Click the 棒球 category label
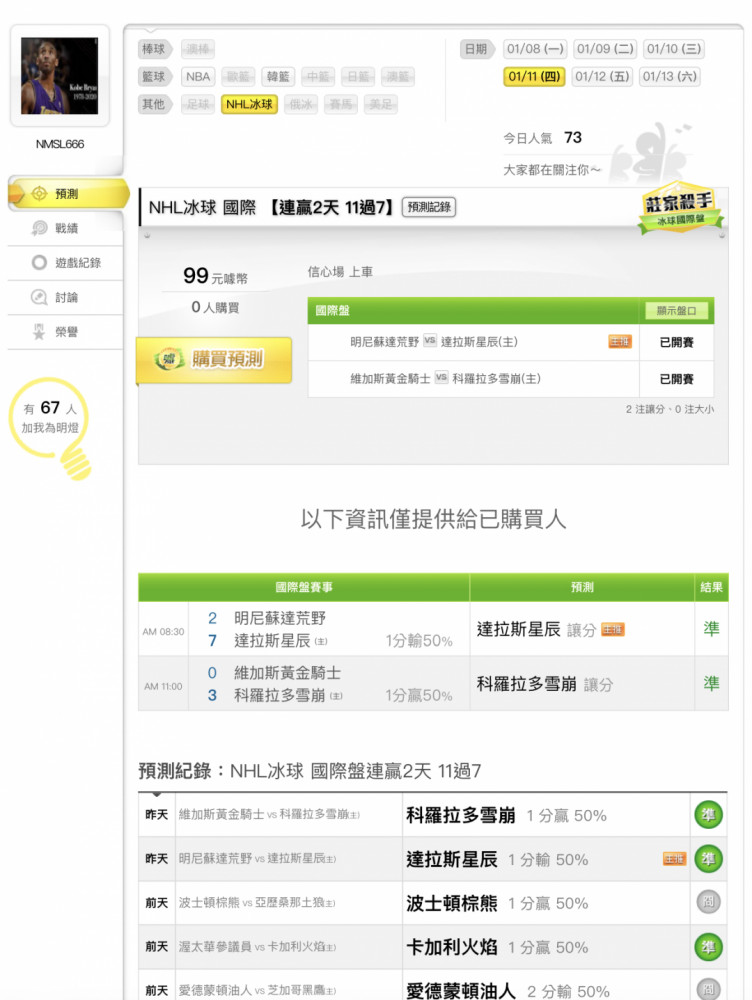Screen dimensions: 752x1000 tap(154, 49)
